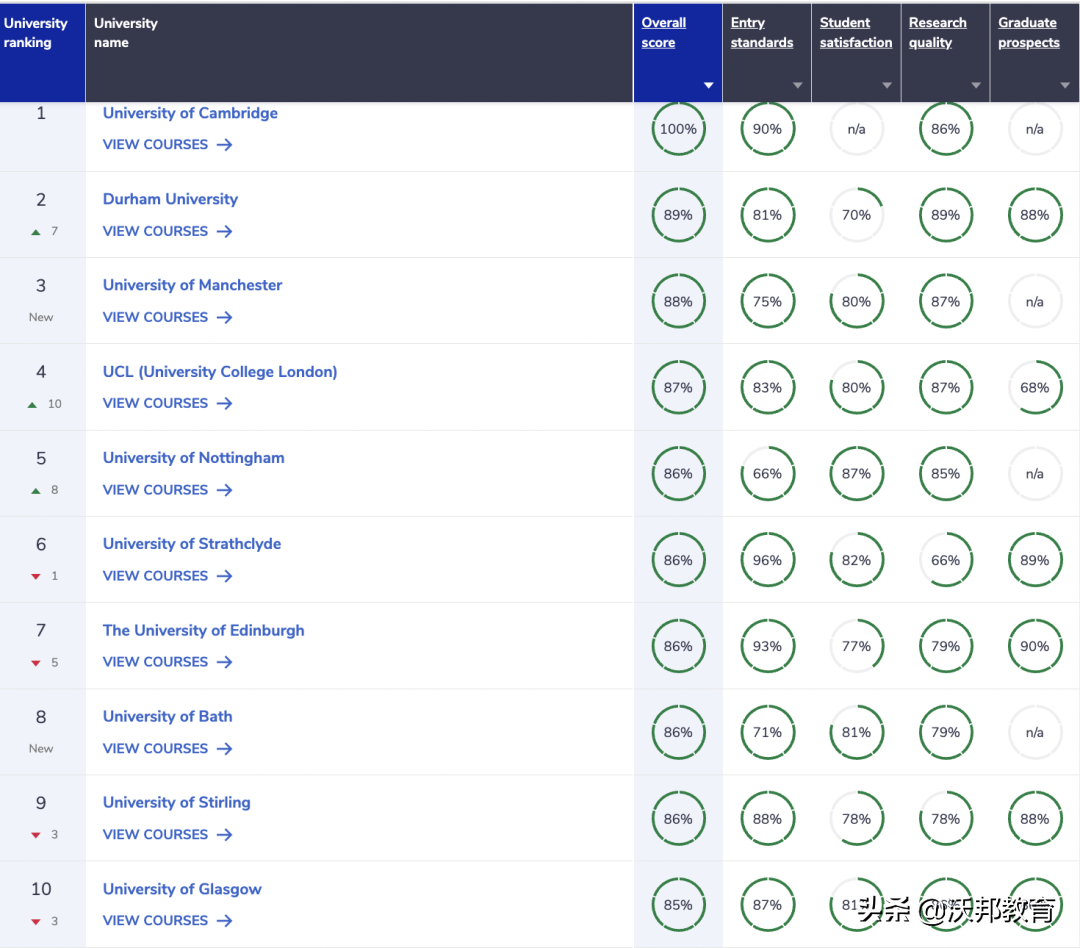The image size is (1080, 948).
Task: View courses for University of Manchester
Action: click(x=167, y=318)
